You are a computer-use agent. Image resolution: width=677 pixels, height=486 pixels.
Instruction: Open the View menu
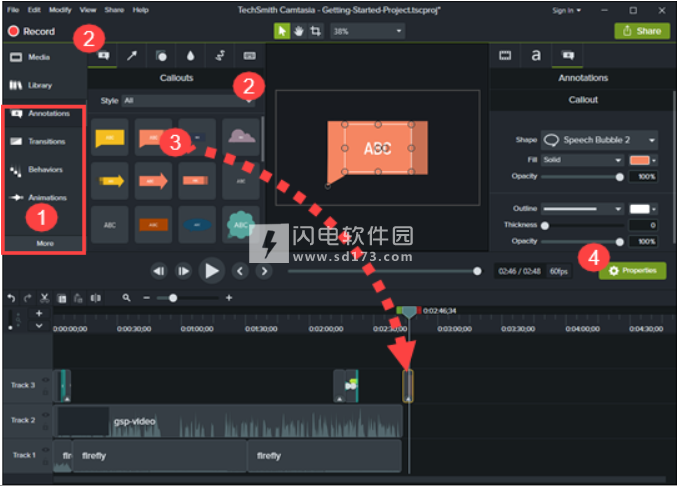pyautogui.click(x=88, y=9)
